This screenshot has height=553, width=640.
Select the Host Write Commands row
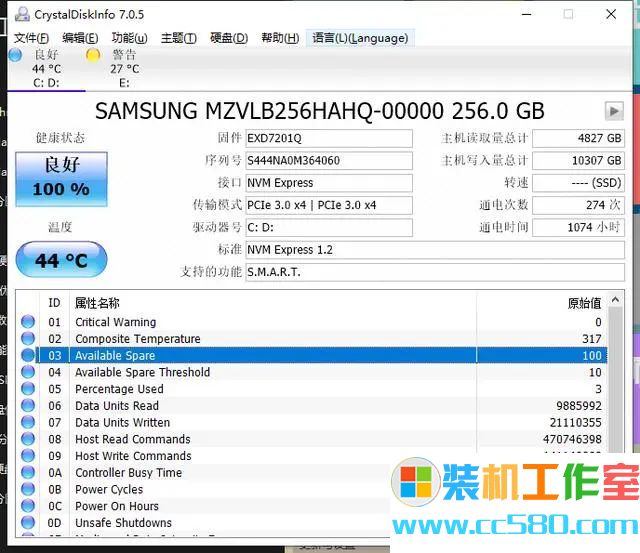click(x=312, y=456)
